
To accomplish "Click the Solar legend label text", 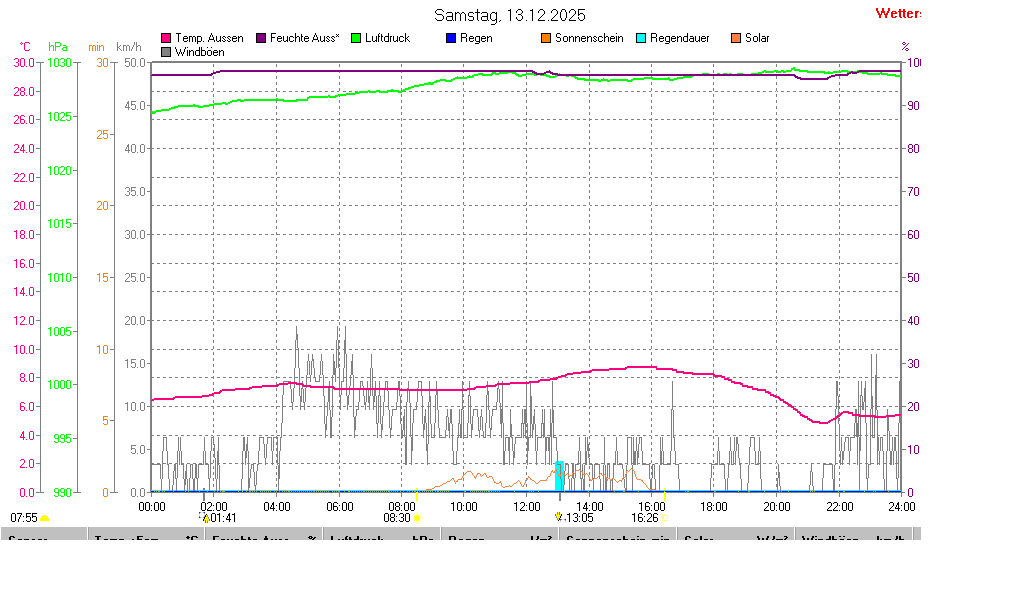I will point(757,38).
